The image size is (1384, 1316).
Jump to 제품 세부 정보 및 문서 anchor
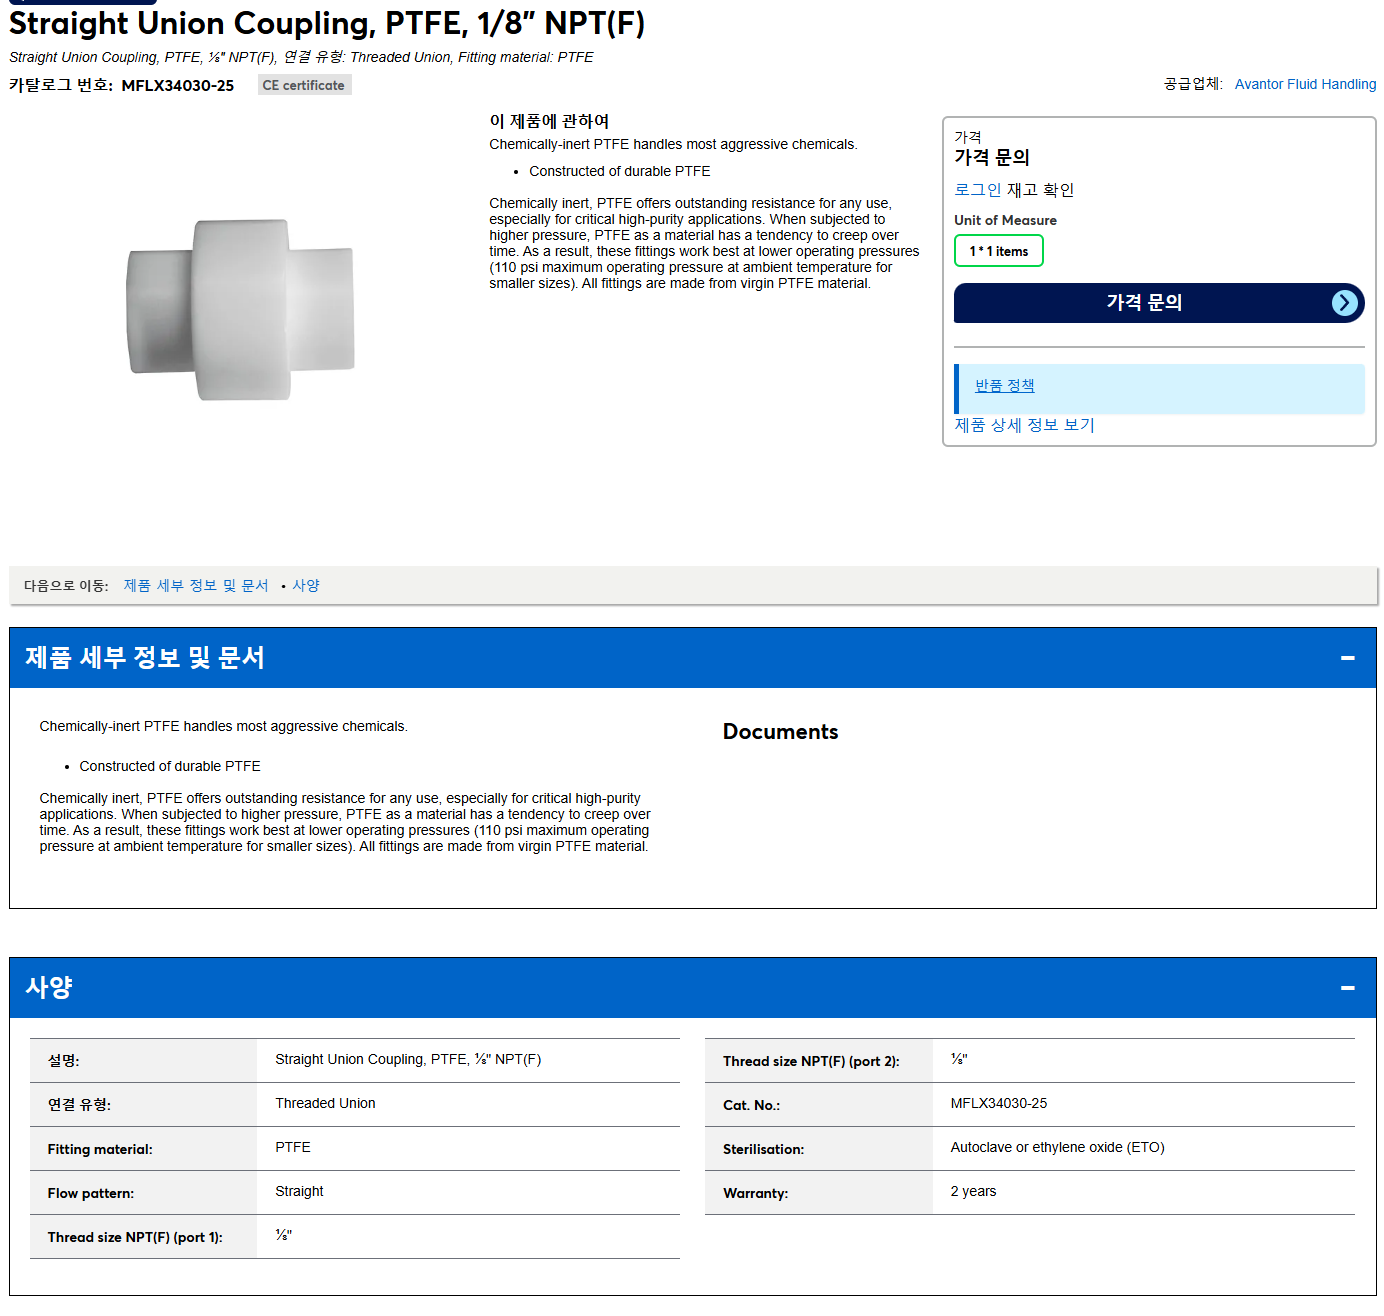(x=196, y=586)
